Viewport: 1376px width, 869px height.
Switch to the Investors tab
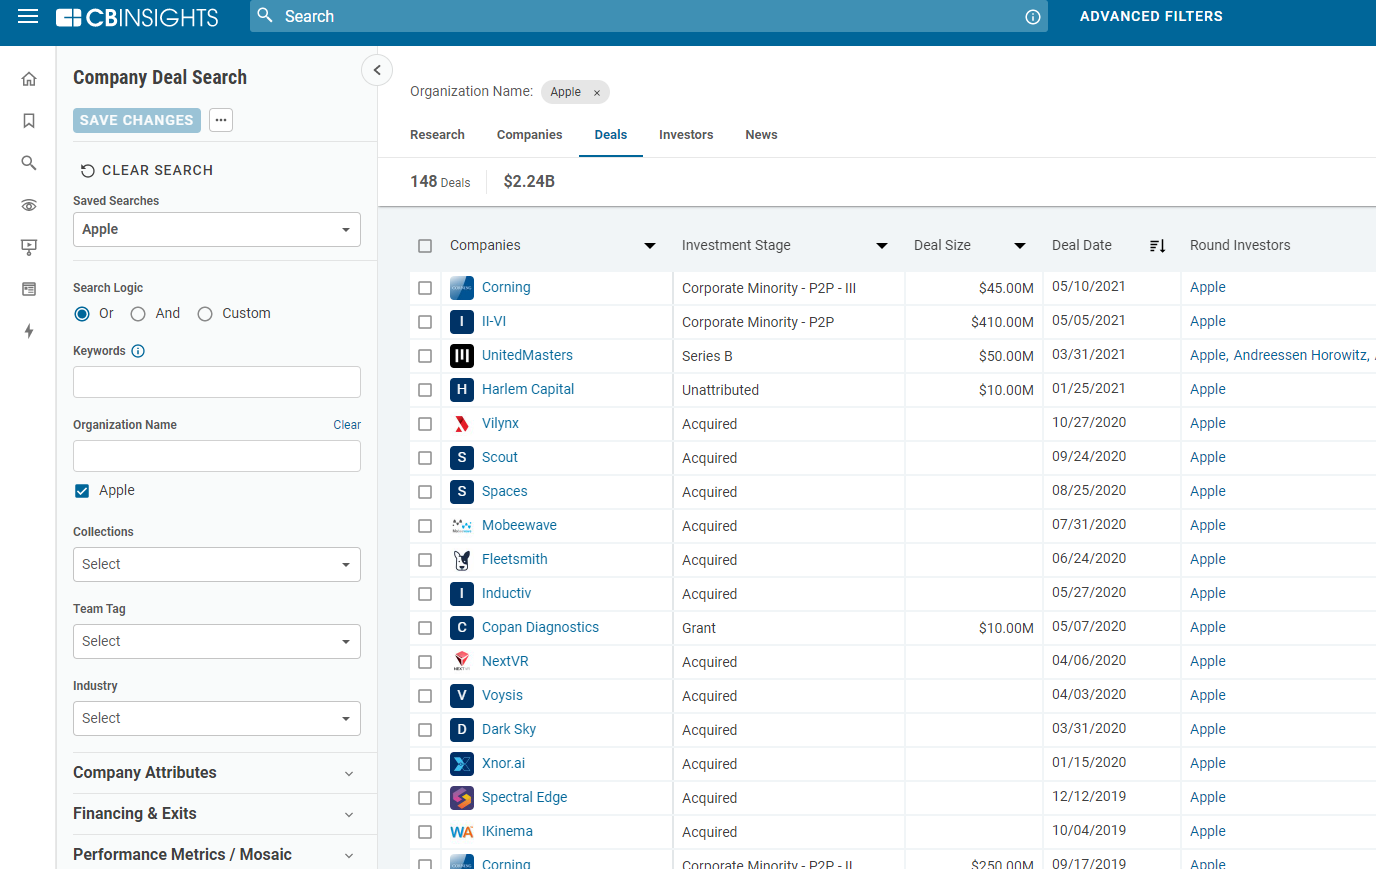[x=686, y=135]
